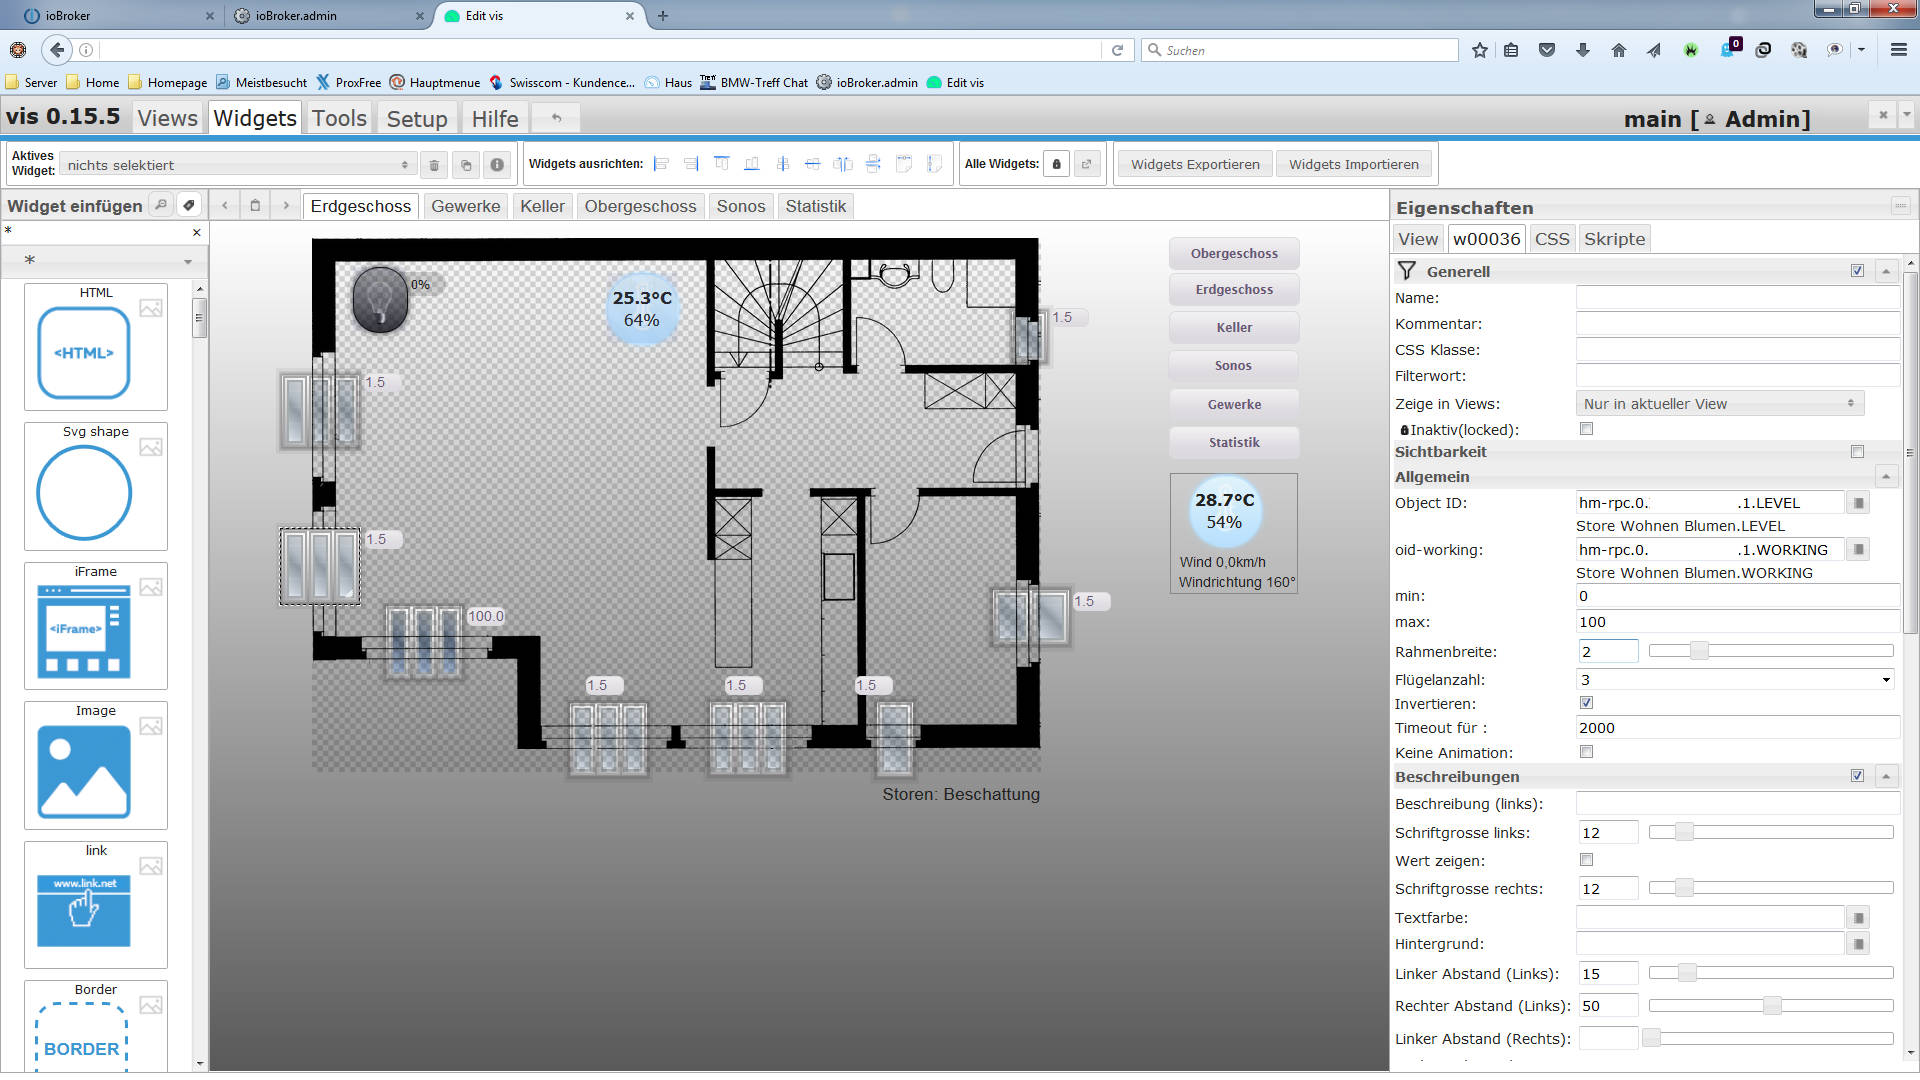Switch to the Obergeschoss view tab
Screen dimensions: 1920x1080
click(x=640, y=206)
